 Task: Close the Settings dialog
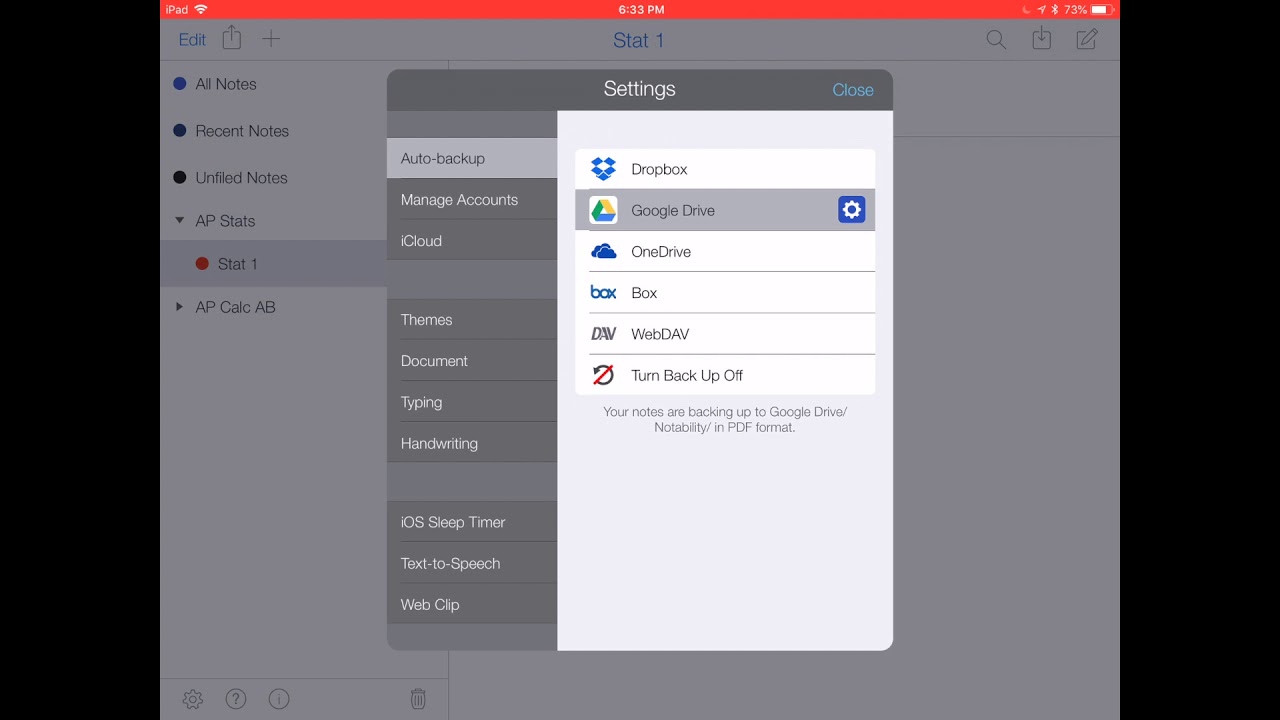click(853, 90)
